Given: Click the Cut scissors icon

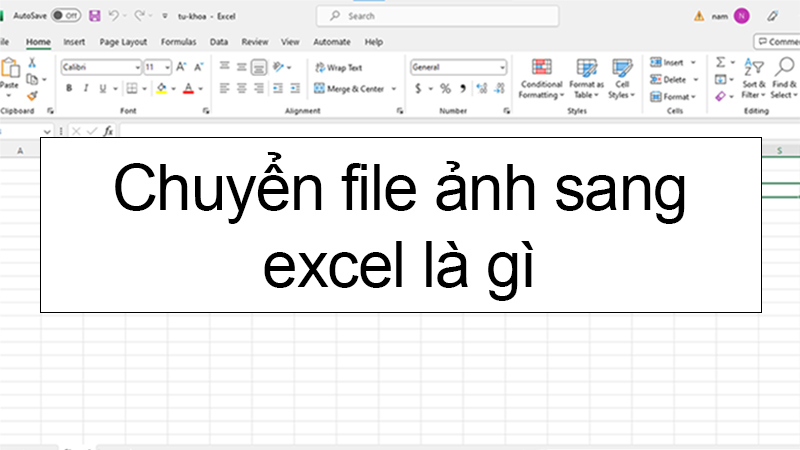Looking at the screenshot, I should [32, 63].
